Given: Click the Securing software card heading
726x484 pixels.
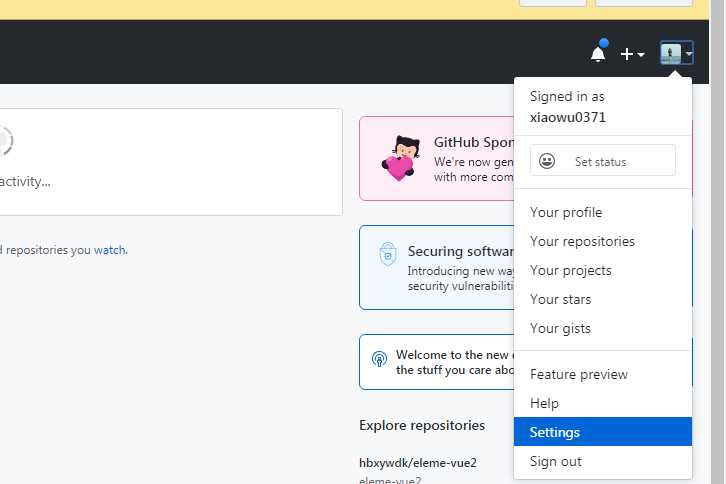Looking at the screenshot, I should point(461,251).
